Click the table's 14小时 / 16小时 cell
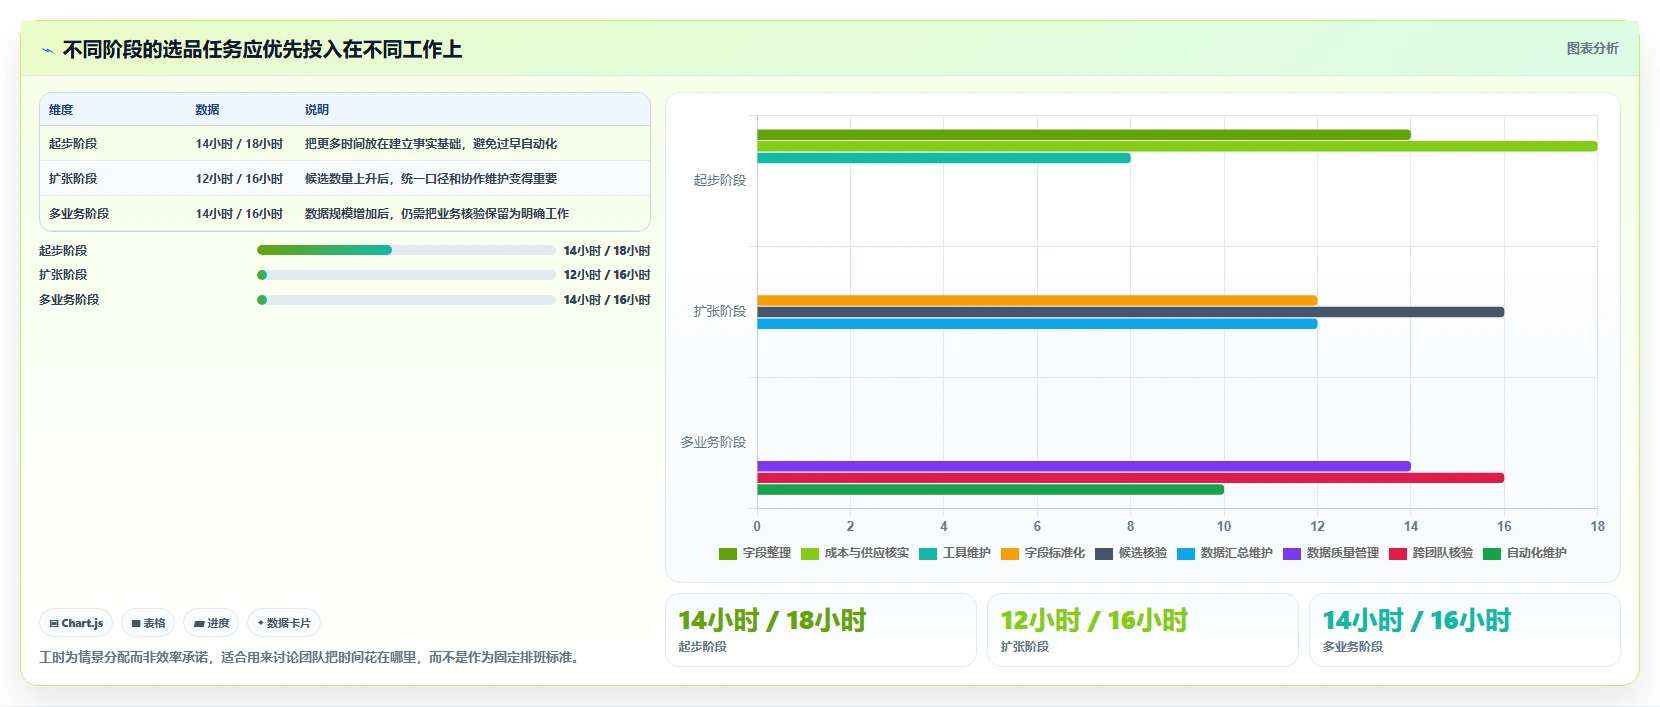The height and width of the screenshot is (707, 1660). point(239,214)
